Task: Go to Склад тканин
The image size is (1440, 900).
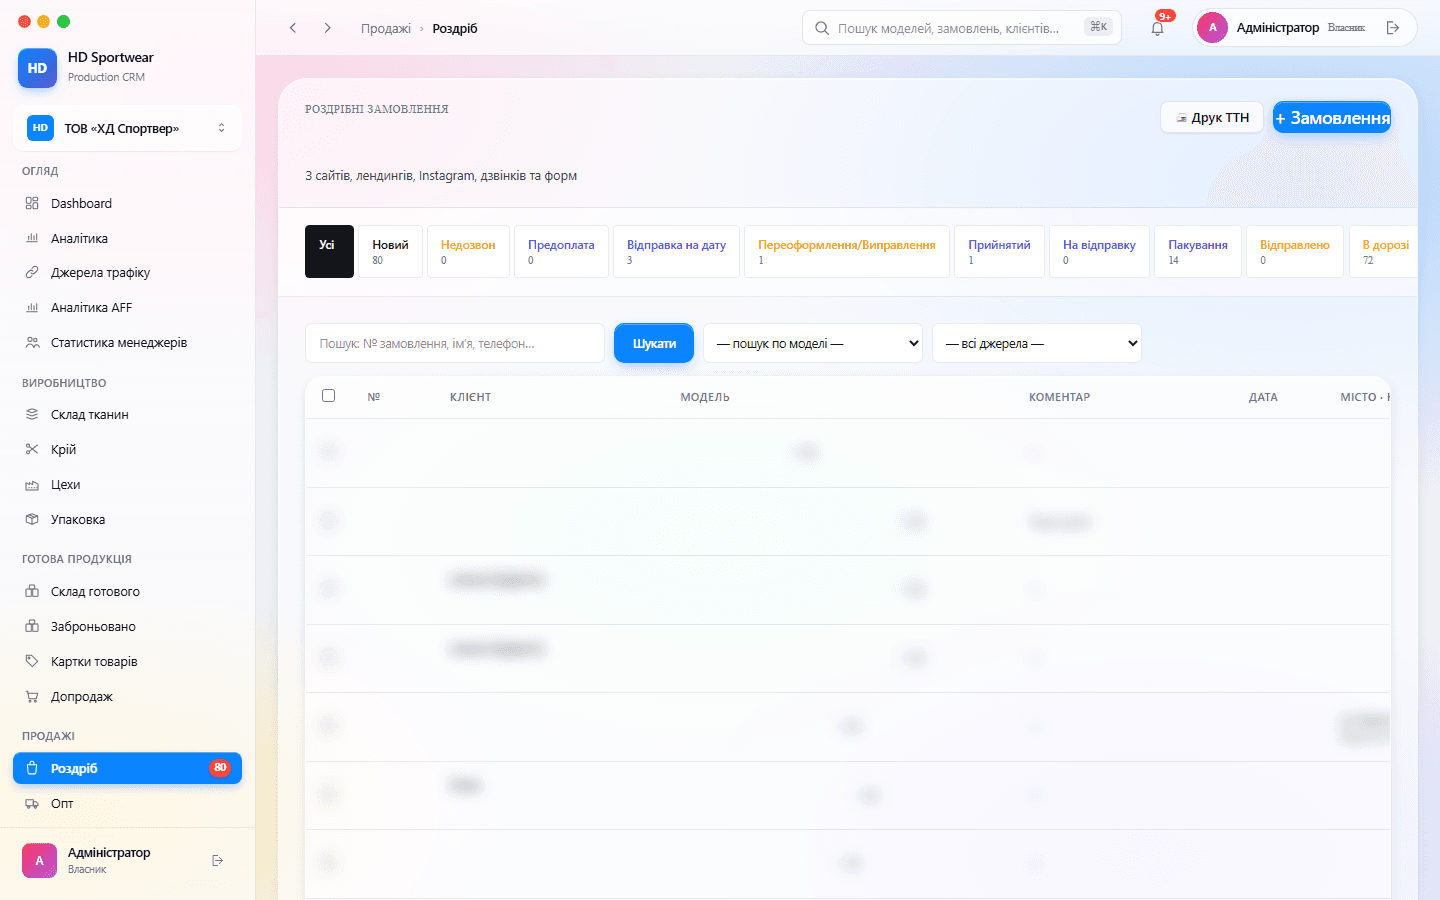Action: (x=127, y=414)
